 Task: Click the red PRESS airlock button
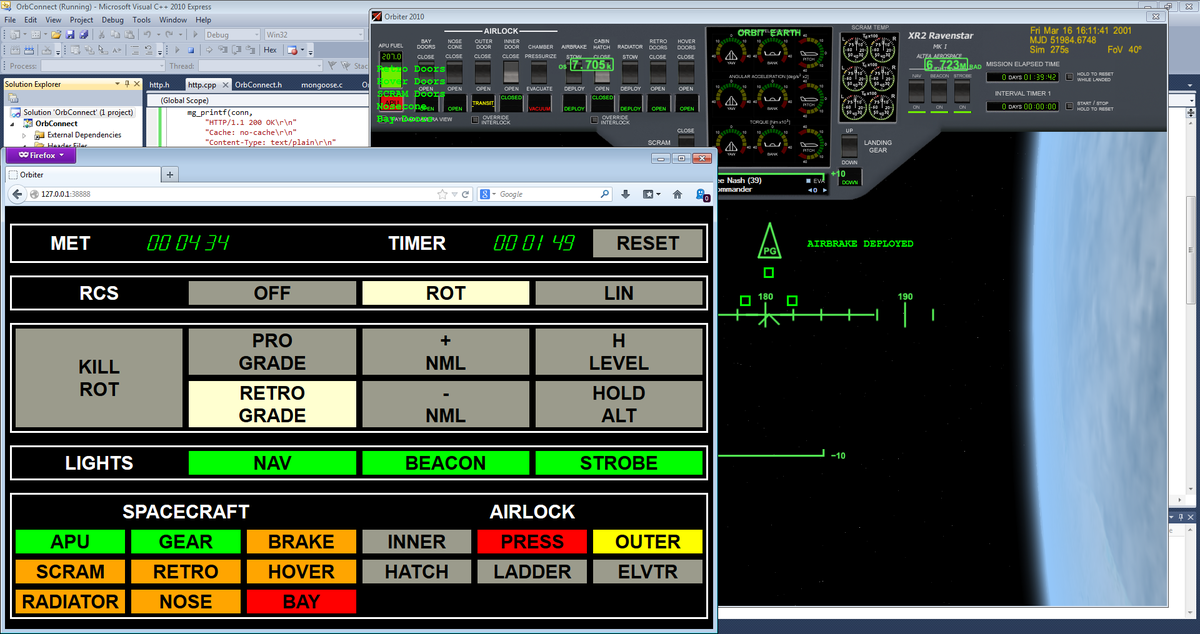[x=533, y=542]
